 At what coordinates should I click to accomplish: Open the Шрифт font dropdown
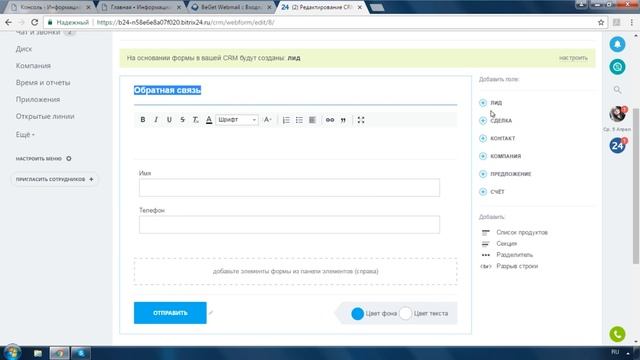[x=237, y=120]
